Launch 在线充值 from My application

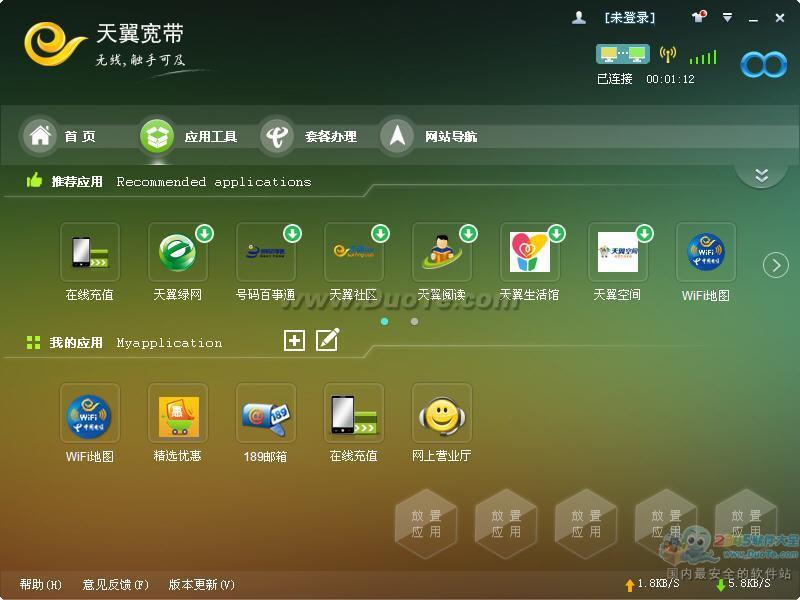[x=354, y=413]
